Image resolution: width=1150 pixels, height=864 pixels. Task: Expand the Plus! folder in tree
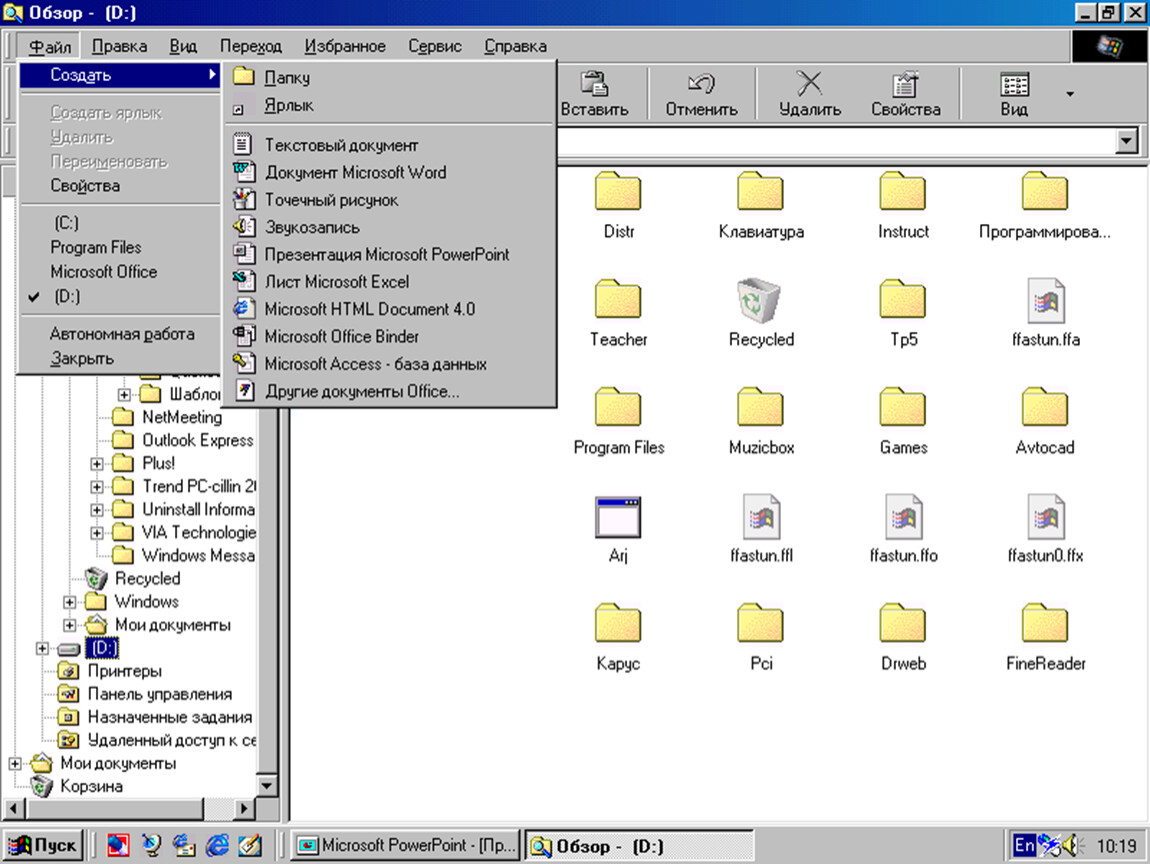[97, 464]
